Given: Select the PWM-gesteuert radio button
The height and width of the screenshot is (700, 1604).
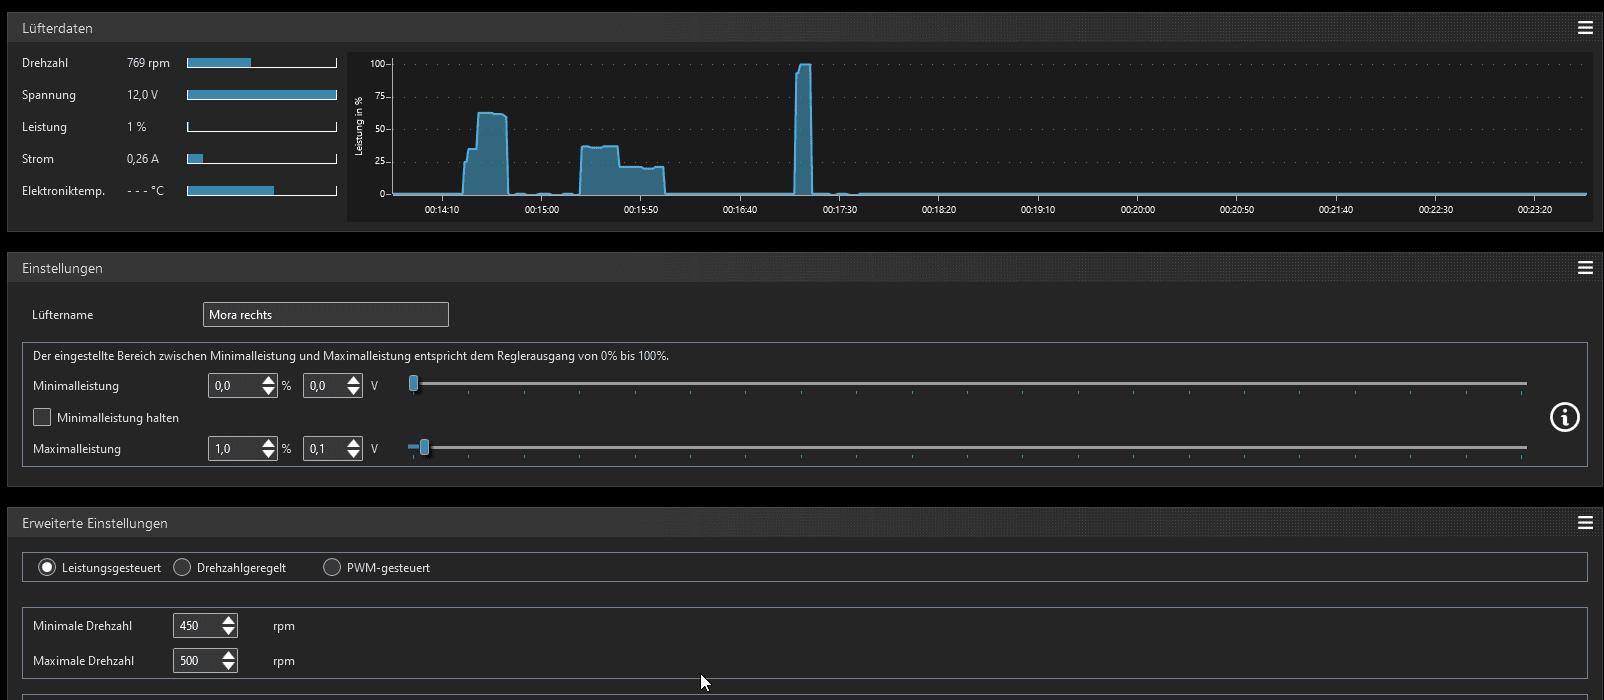Looking at the screenshot, I should (332, 567).
